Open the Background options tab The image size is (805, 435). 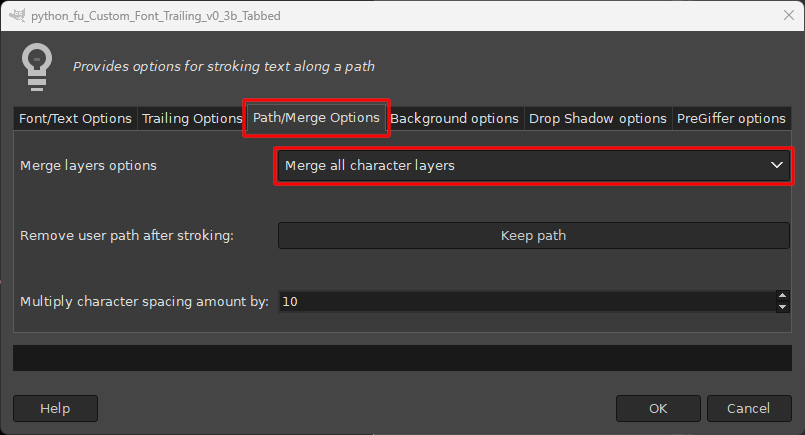pyautogui.click(x=454, y=119)
